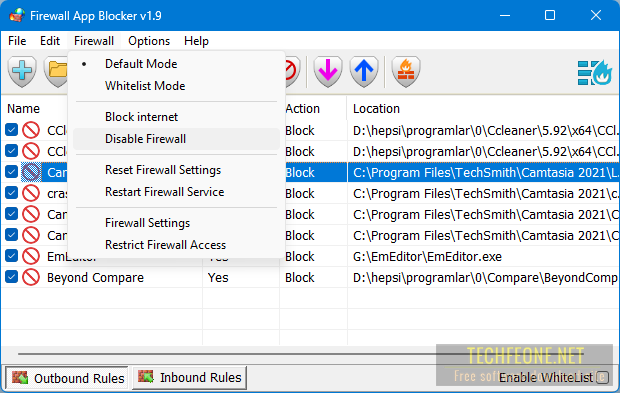Open the Options menu

[x=149, y=41]
